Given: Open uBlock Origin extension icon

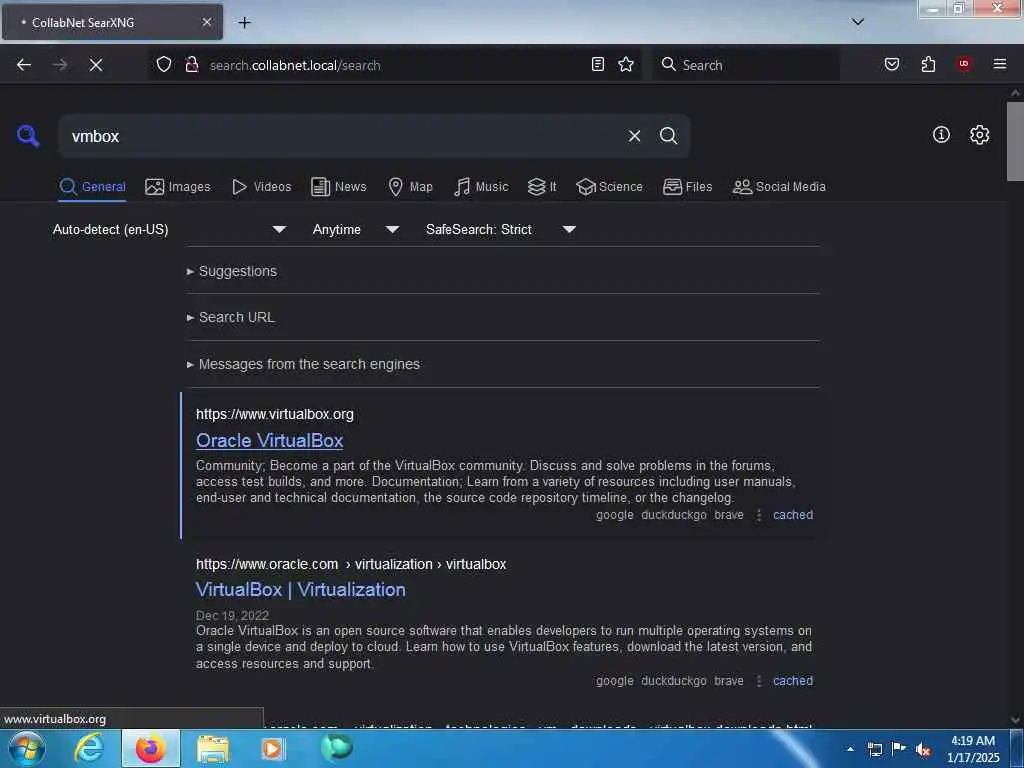Looking at the screenshot, I should pyautogui.click(x=964, y=63).
